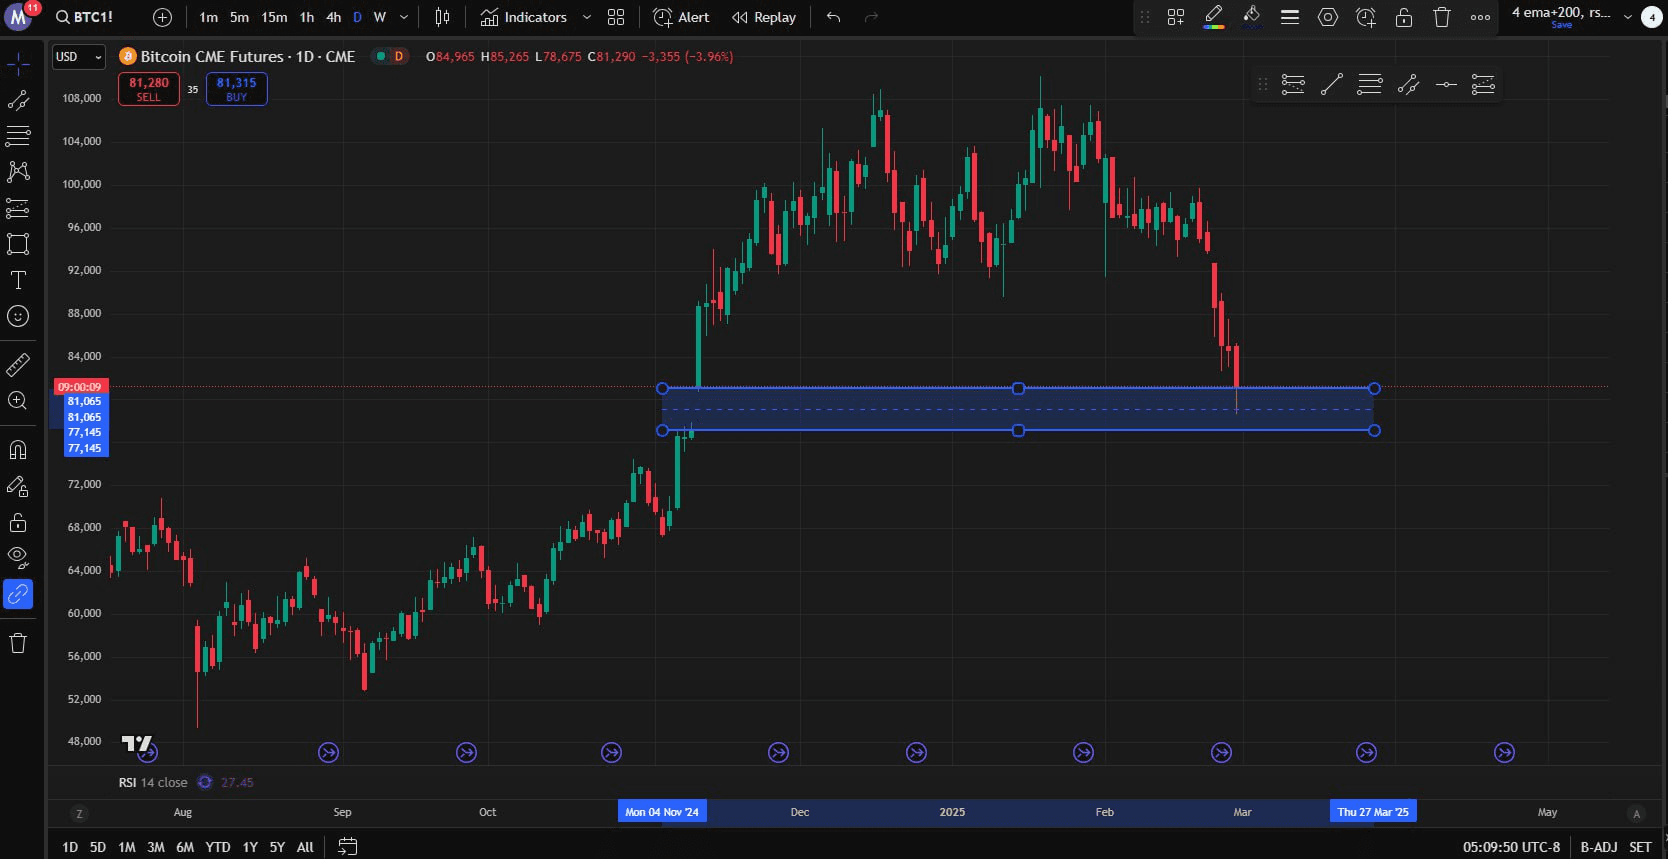Screen dimensions: 1668x859
Task: Select the 1D date range
Action: (70, 847)
